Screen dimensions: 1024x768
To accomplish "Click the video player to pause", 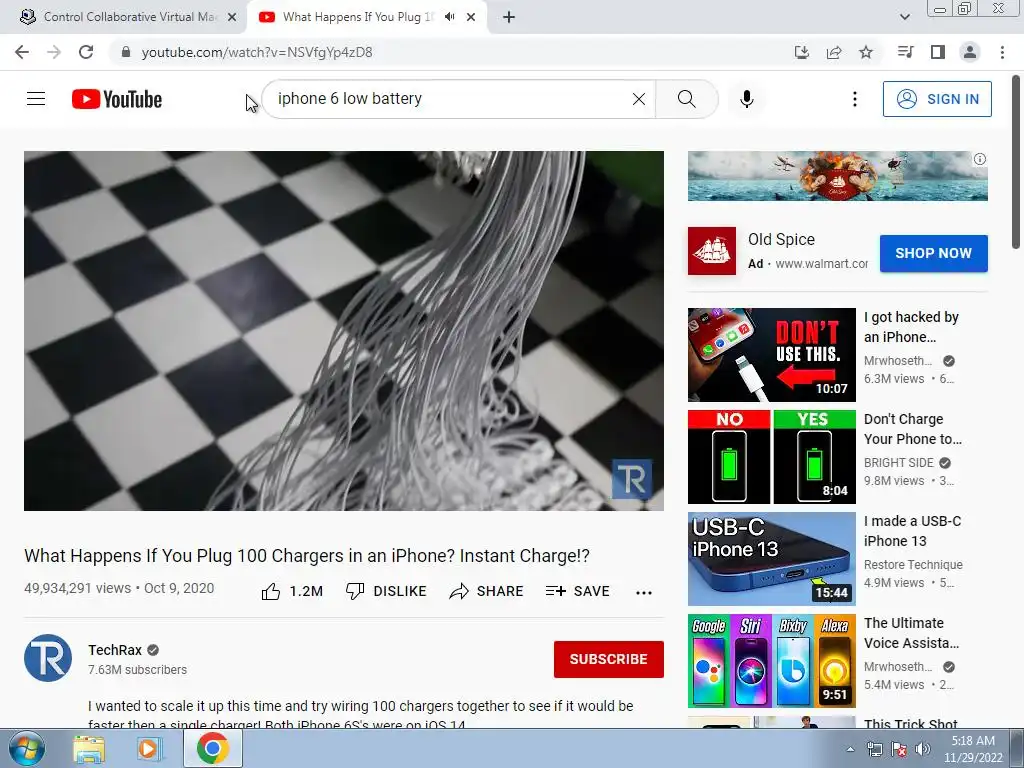I will (x=344, y=330).
